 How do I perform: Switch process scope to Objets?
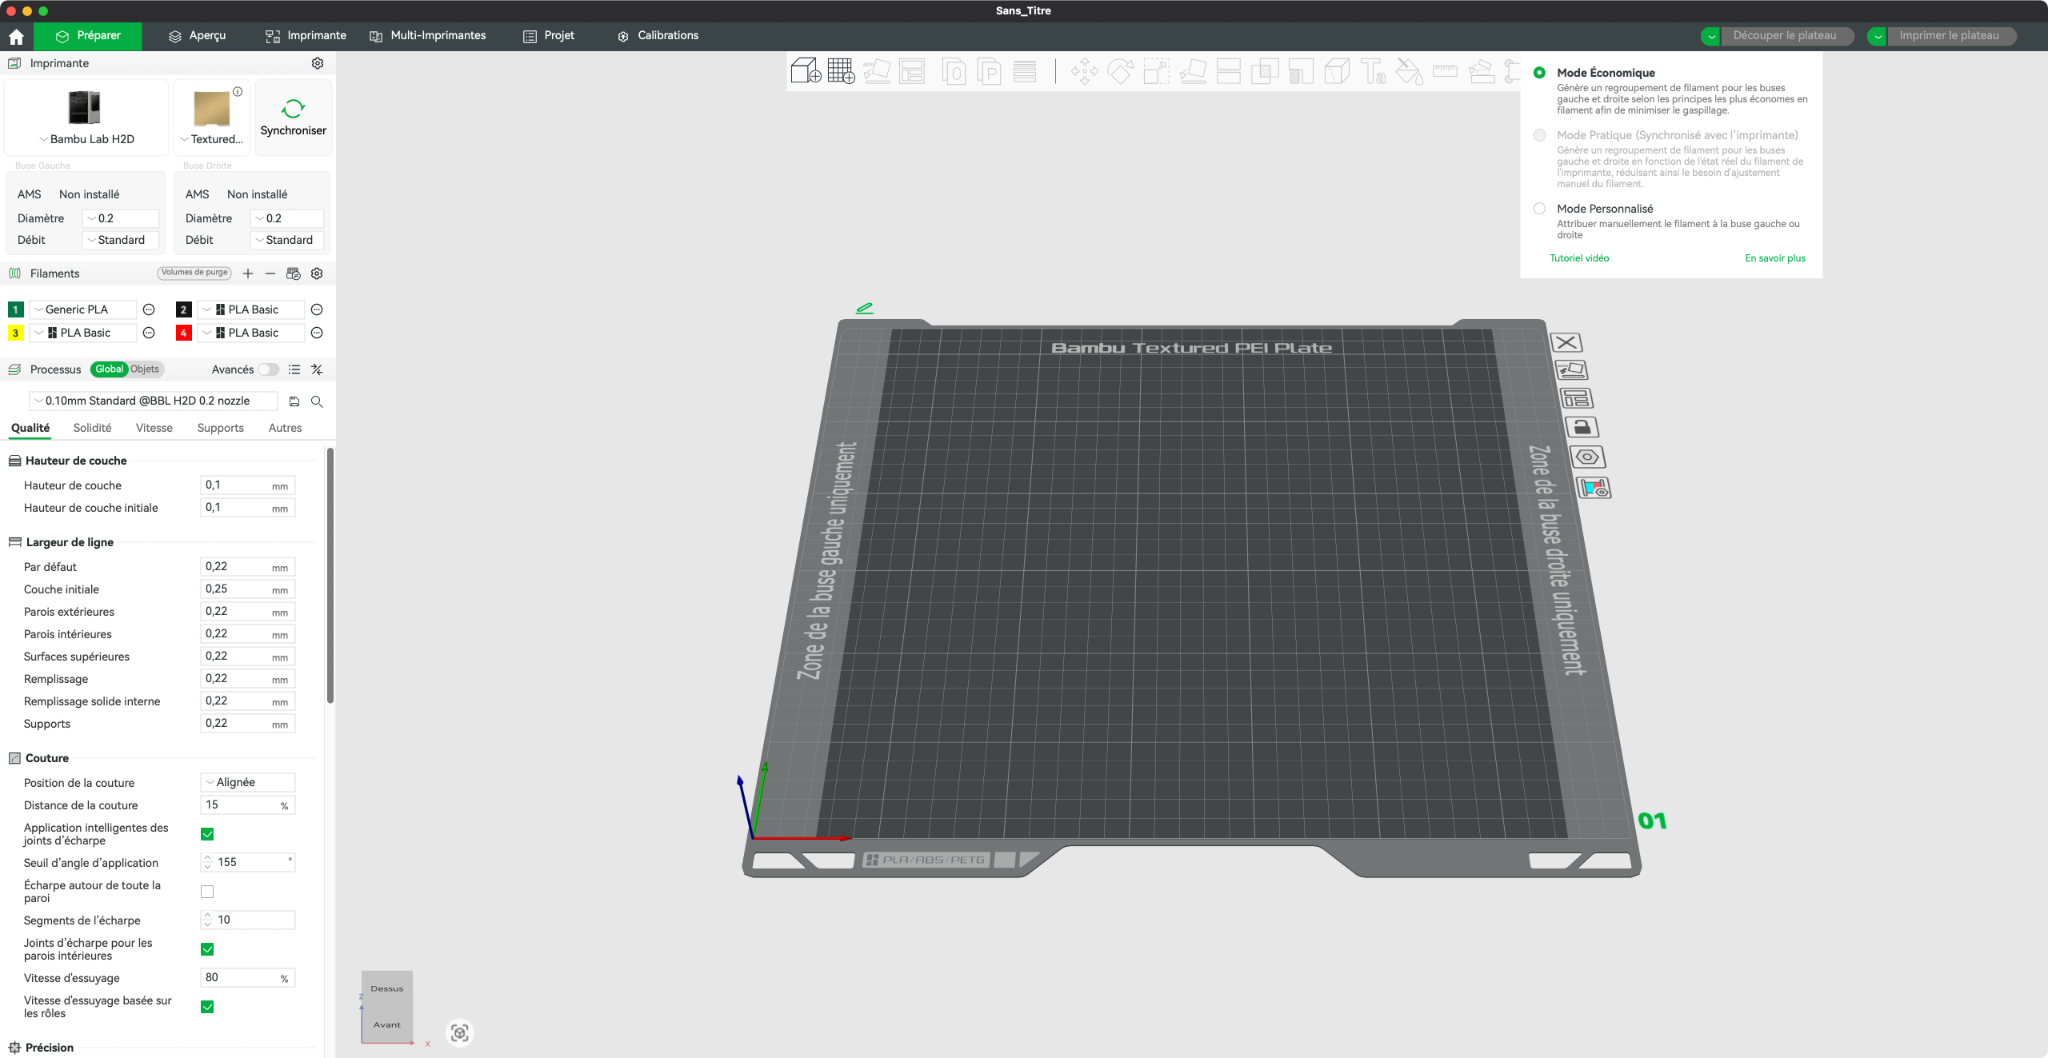click(x=145, y=369)
